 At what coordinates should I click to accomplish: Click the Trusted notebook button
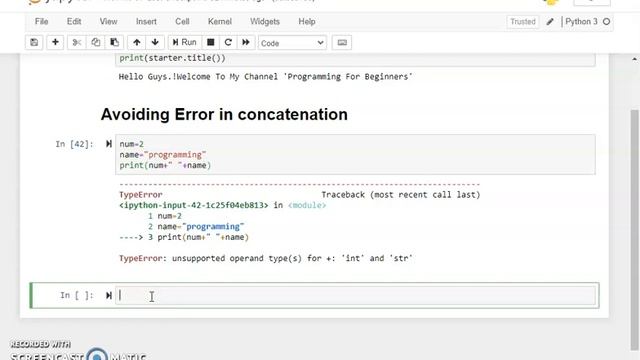[x=522, y=22]
